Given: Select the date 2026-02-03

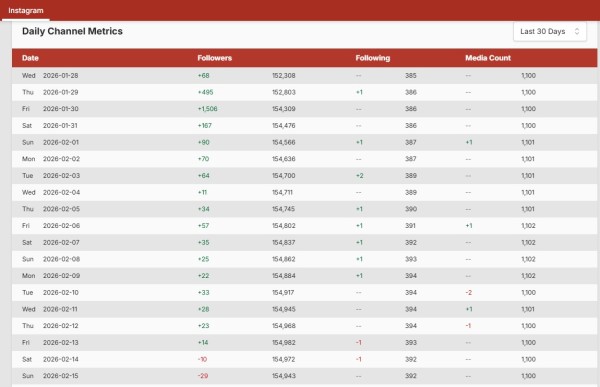Looking at the screenshot, I should tap(61, 176).
